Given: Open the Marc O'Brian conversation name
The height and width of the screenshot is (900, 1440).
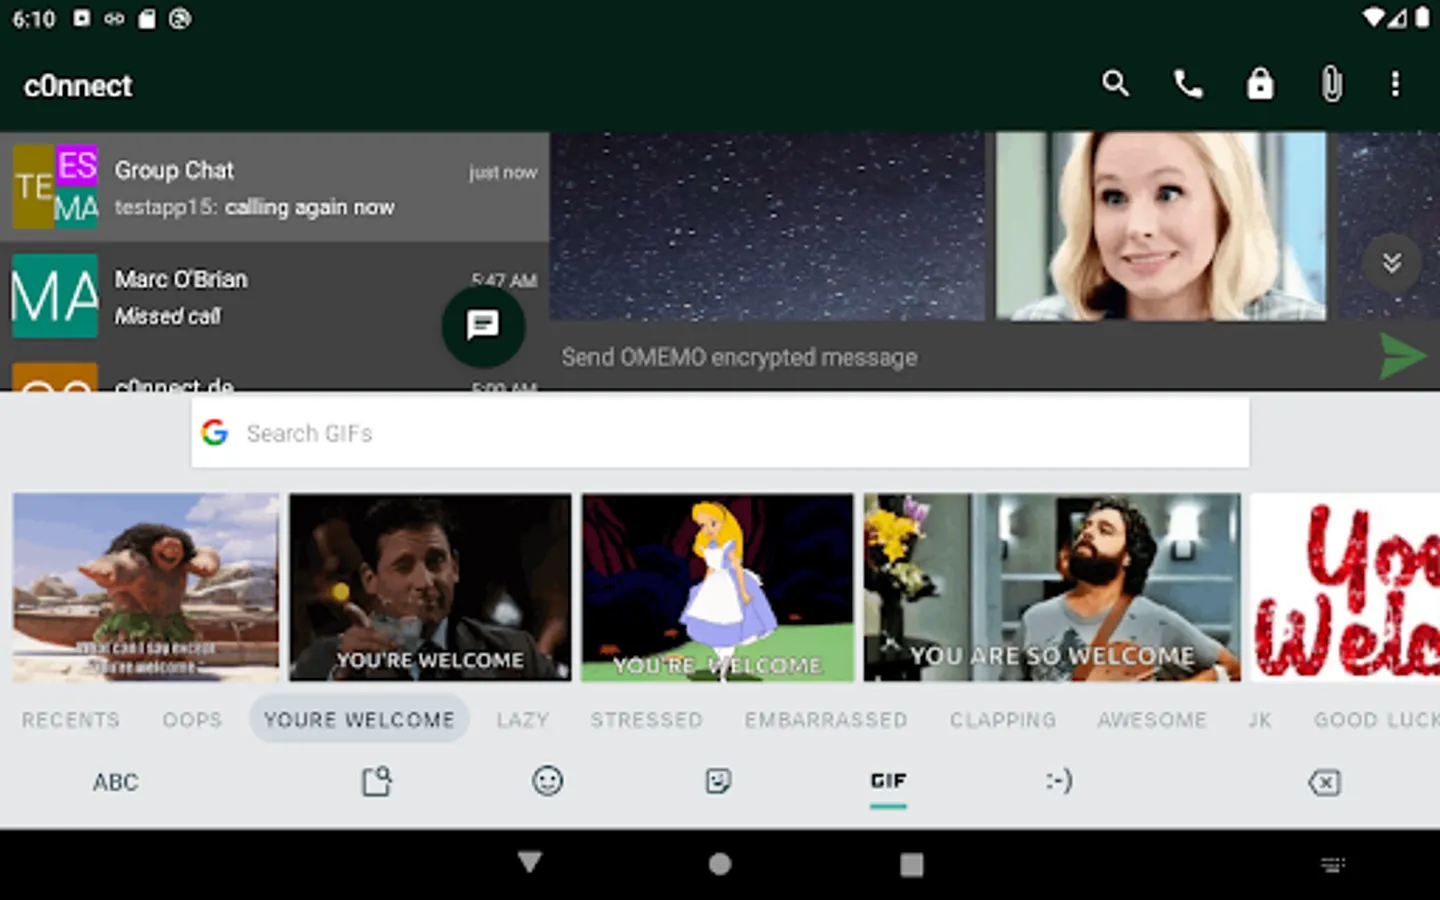Looking at the screenshot, I should coord(181,279).
